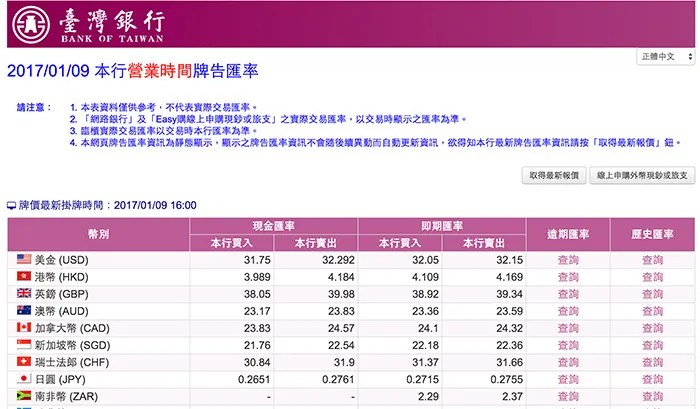
Task: Click the CHF Switzerland flag icon
Action: pyautogui.click(x=24, y=361)
